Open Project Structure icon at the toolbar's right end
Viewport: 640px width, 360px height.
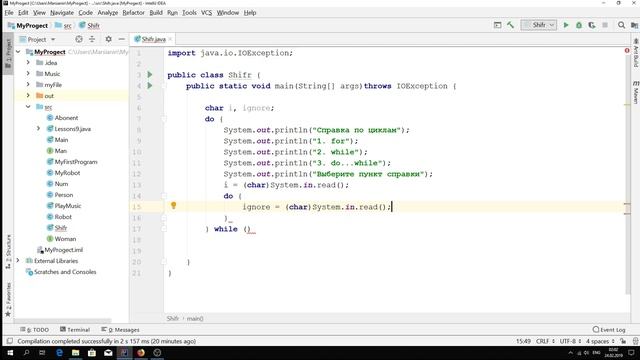pyautogui.click(x=634, y=25)
